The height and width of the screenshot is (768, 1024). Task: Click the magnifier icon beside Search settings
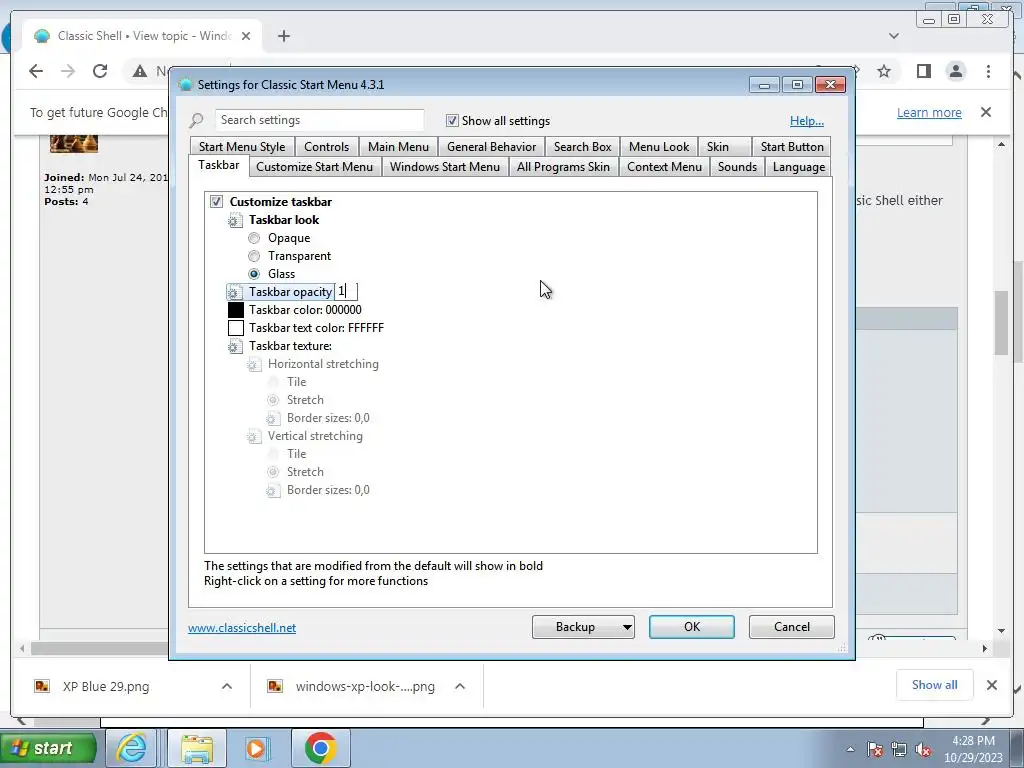point(197,120)
